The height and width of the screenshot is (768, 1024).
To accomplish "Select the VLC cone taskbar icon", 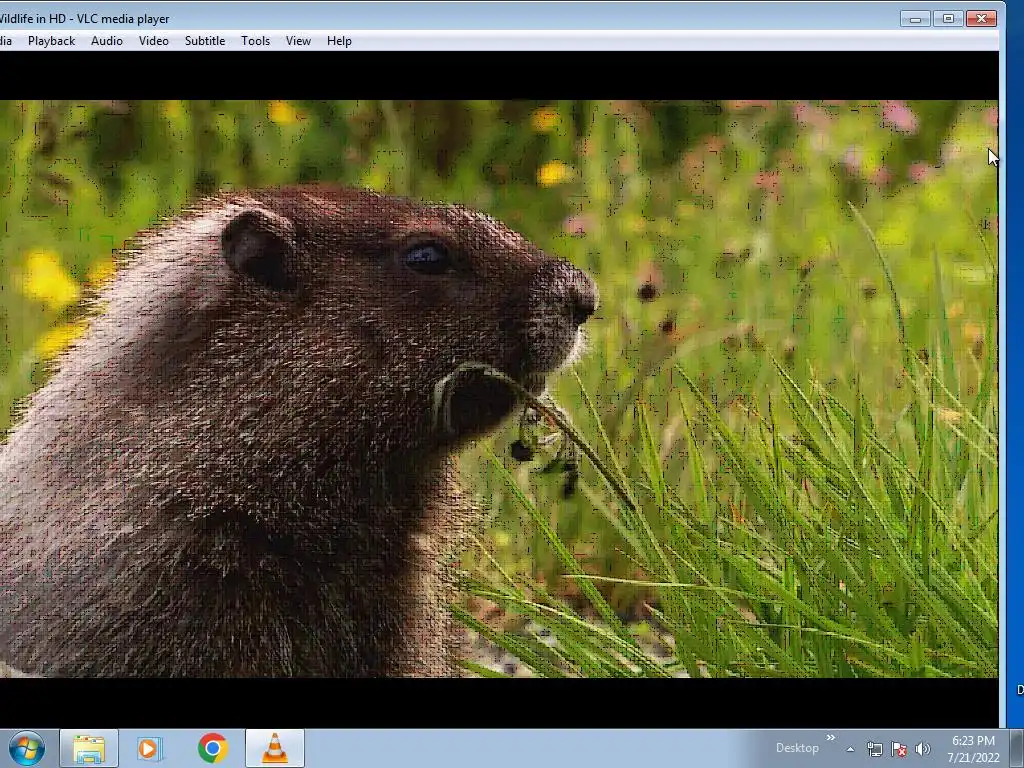I will (x=275, y=748).
